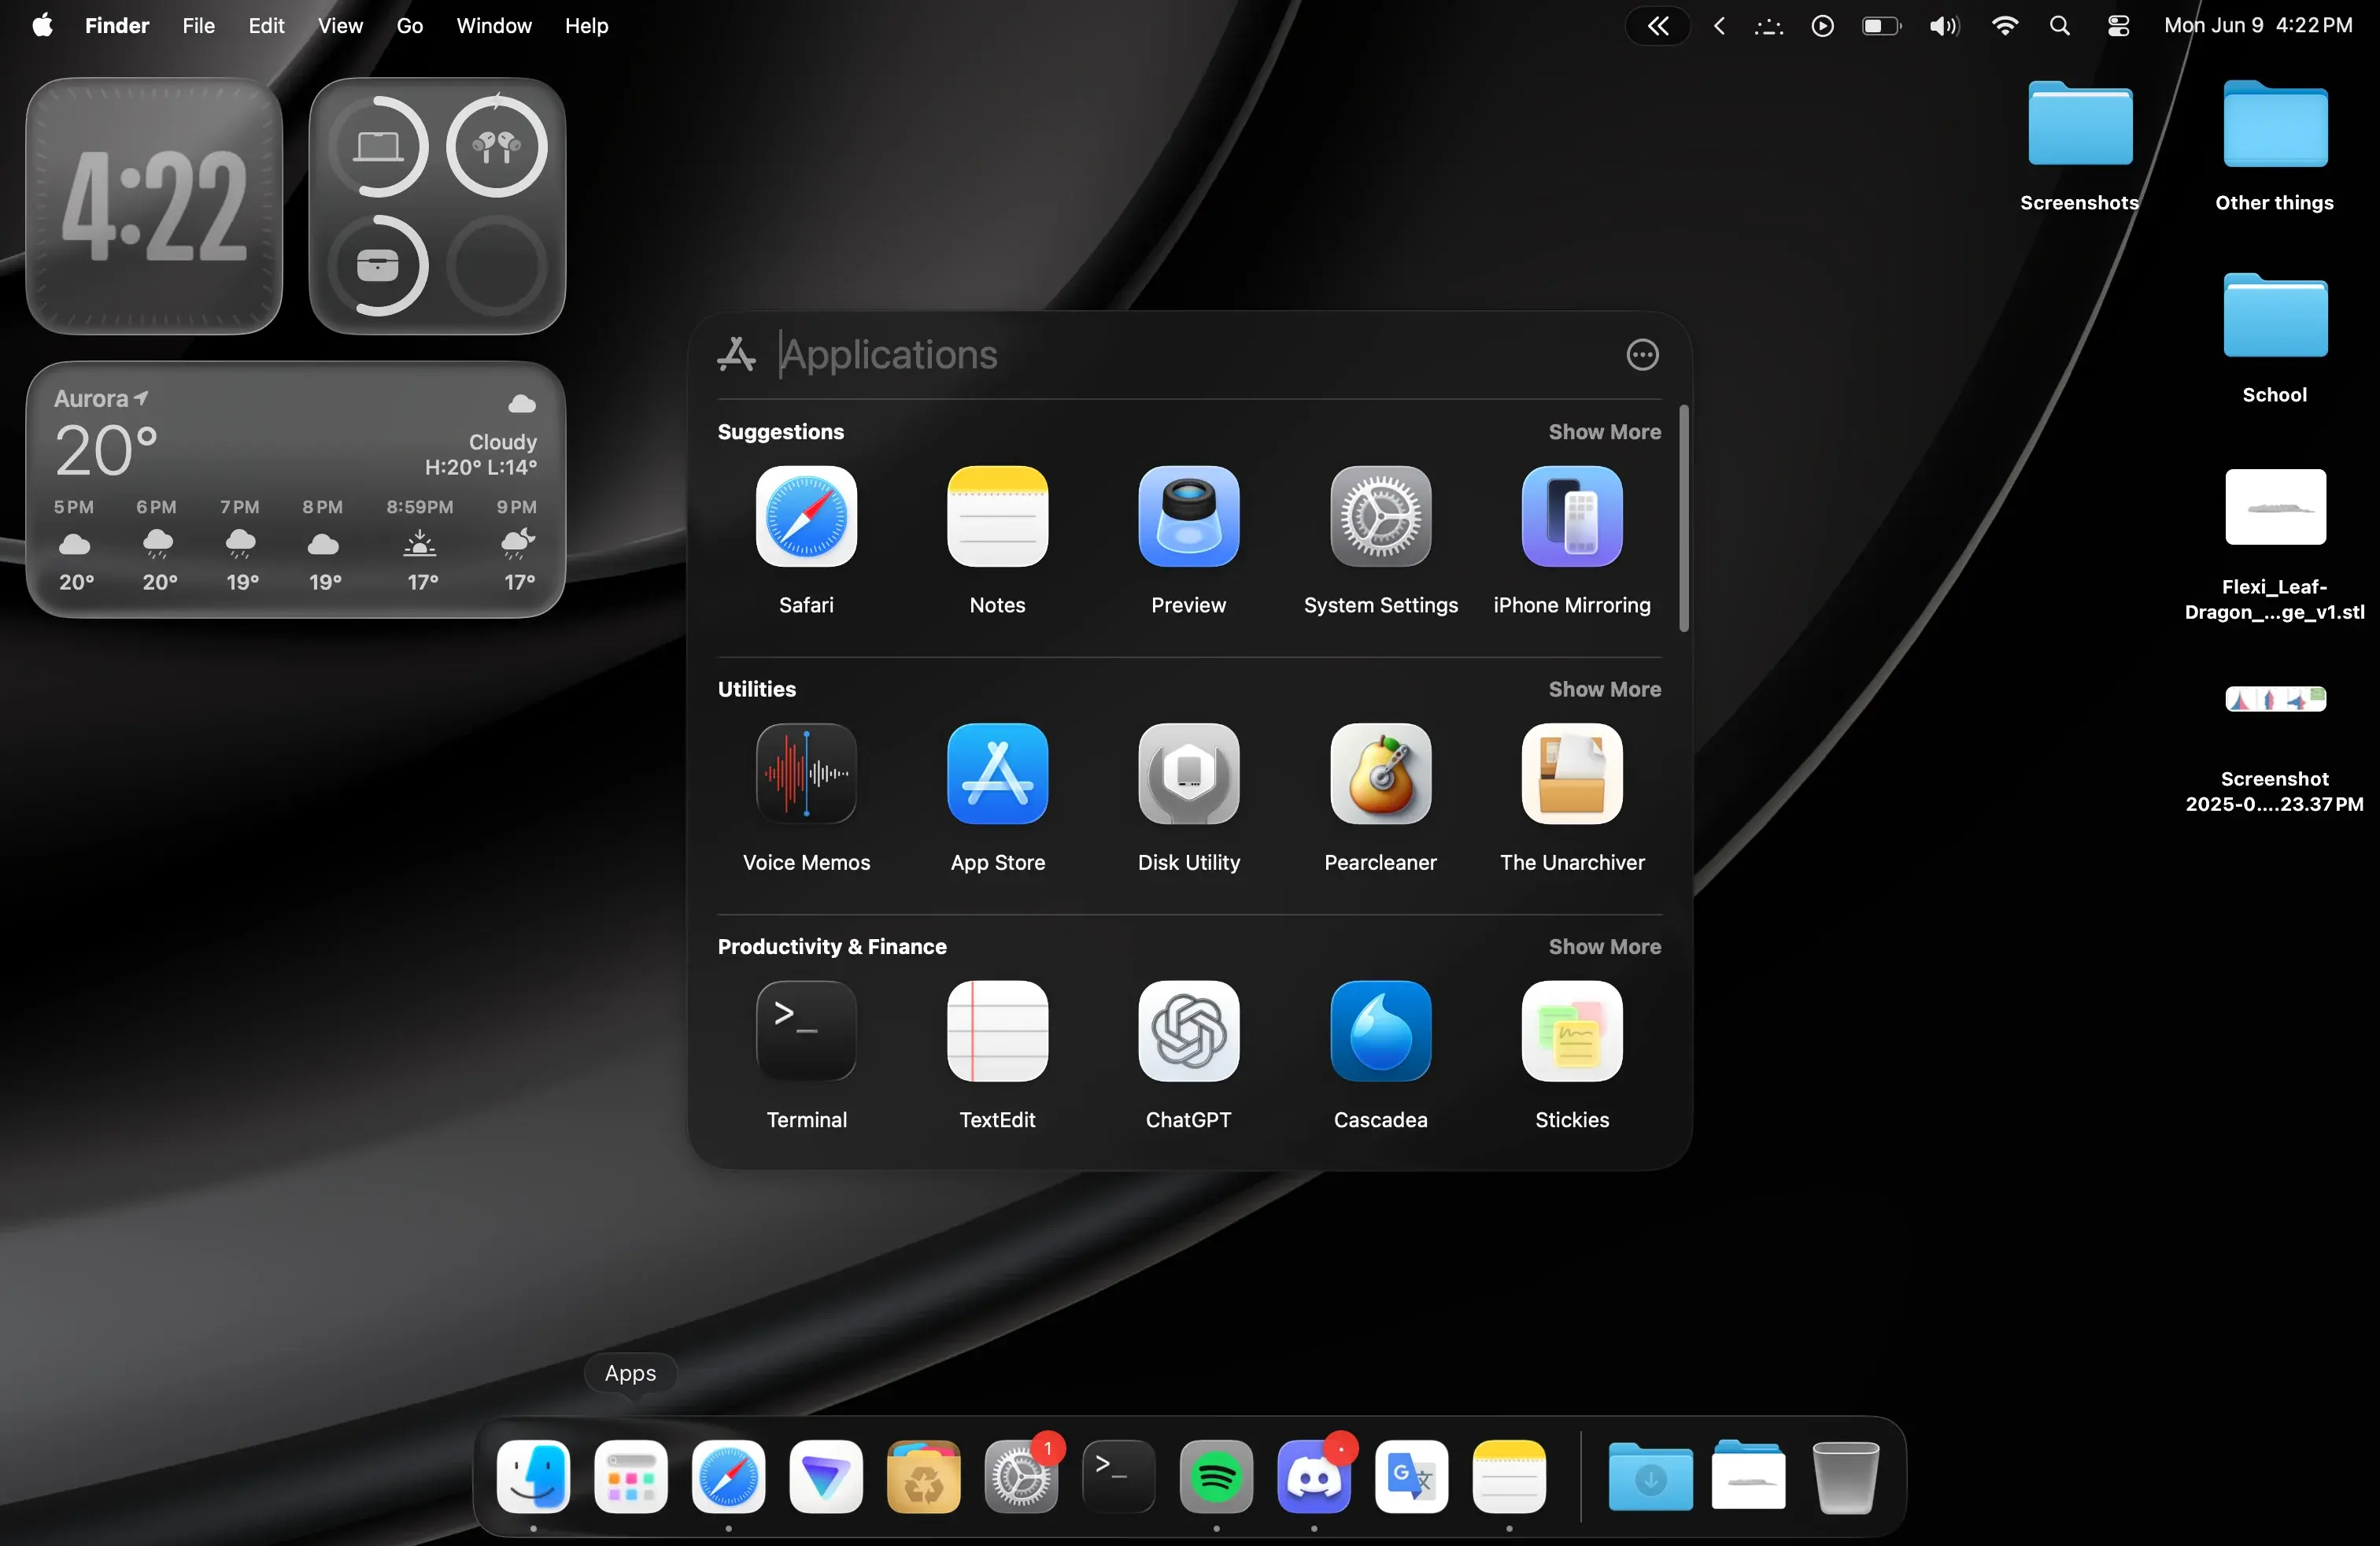Open the Go menu

409,26
